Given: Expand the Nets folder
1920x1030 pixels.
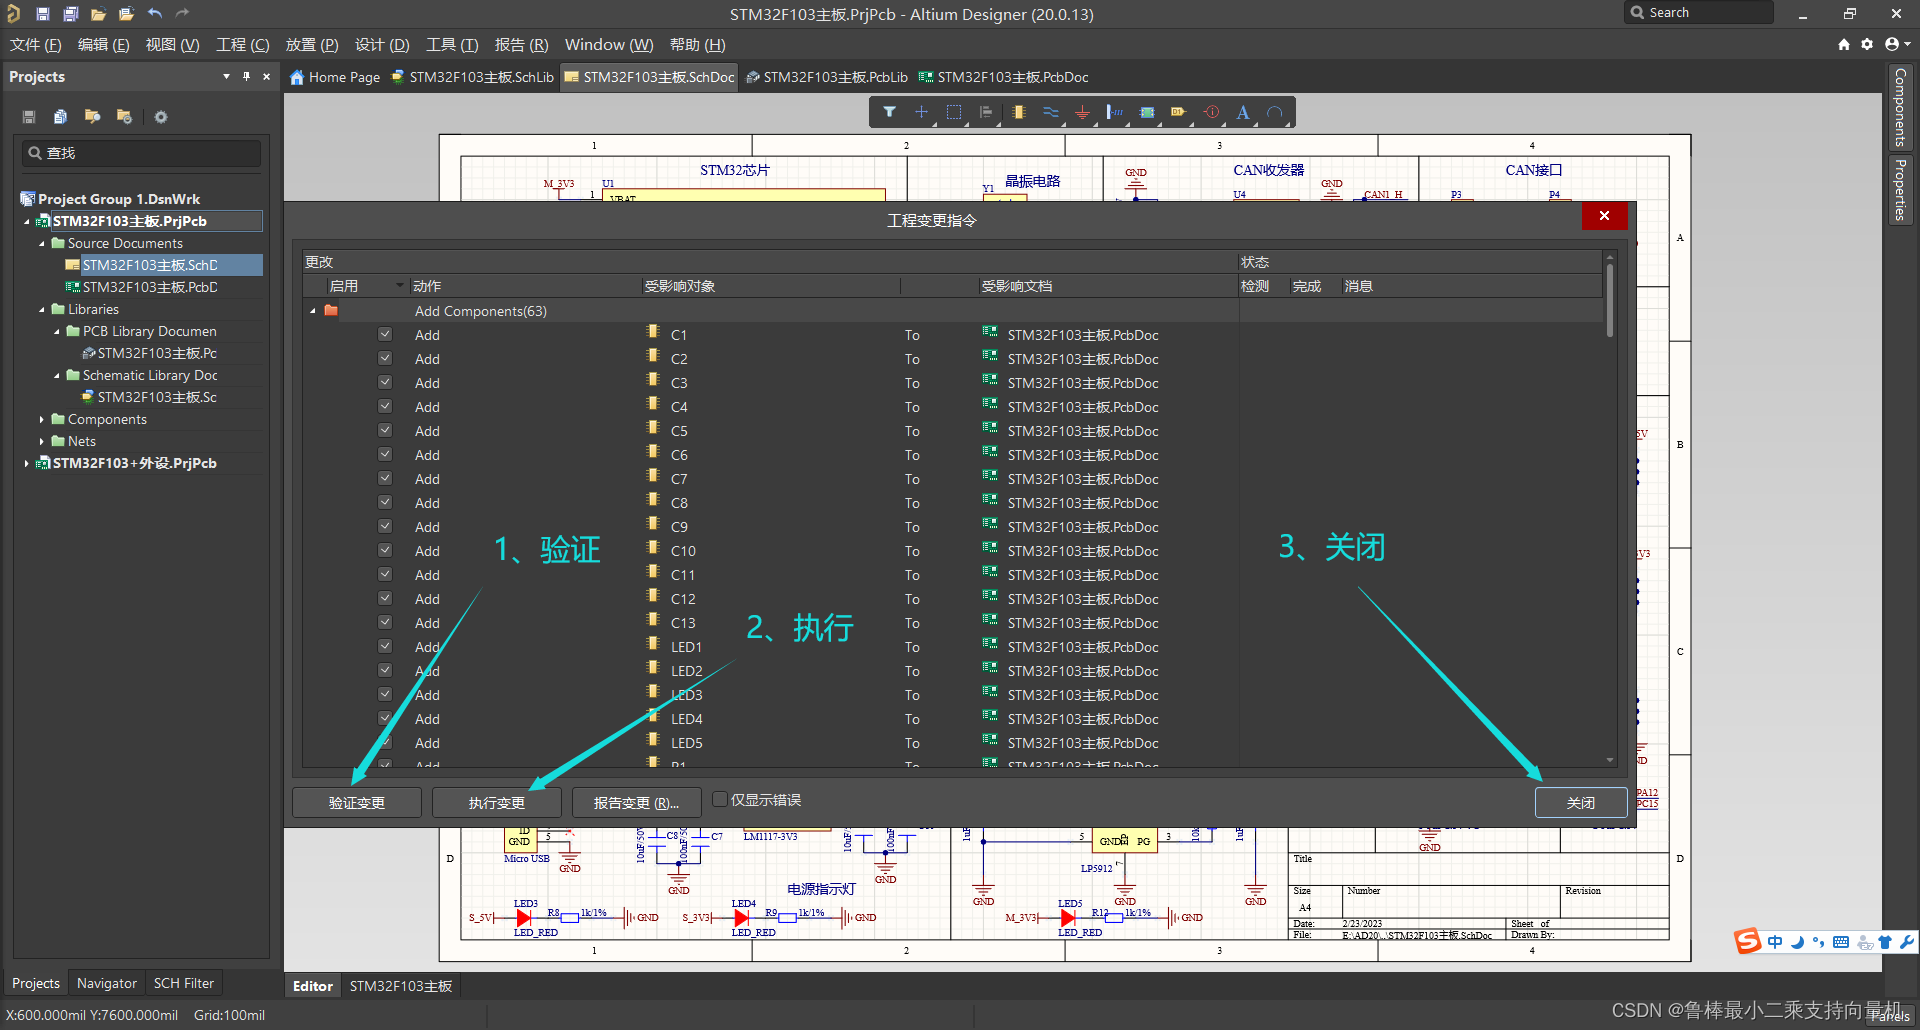Looking at the screenshot, I should click(42, 441).
